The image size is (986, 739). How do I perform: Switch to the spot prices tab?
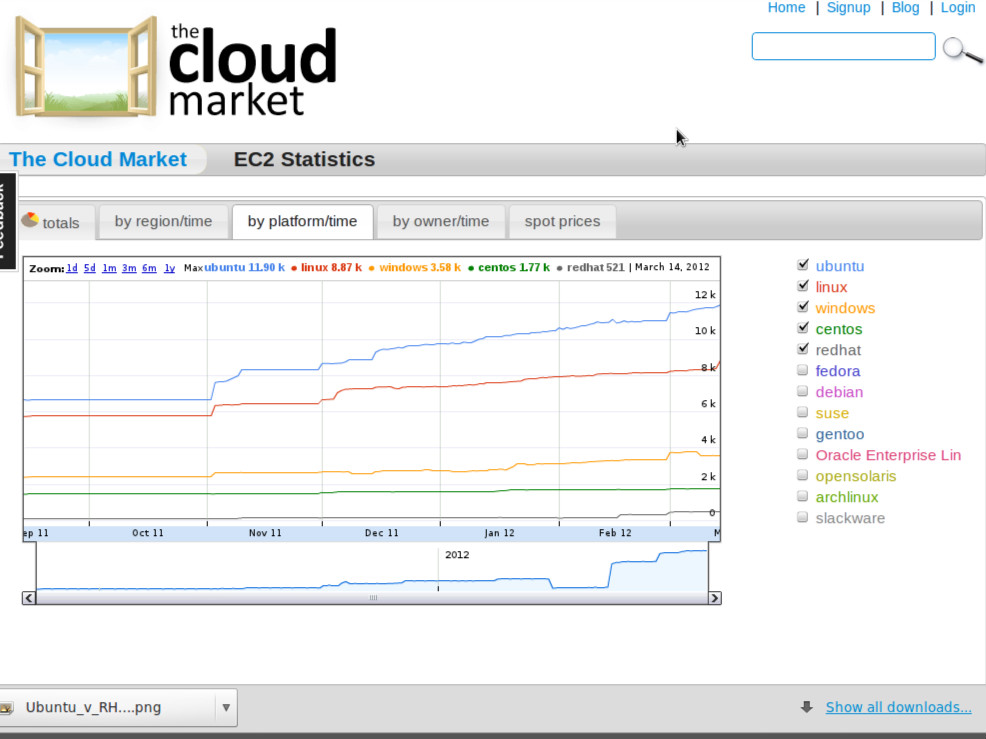click(562, 221)
